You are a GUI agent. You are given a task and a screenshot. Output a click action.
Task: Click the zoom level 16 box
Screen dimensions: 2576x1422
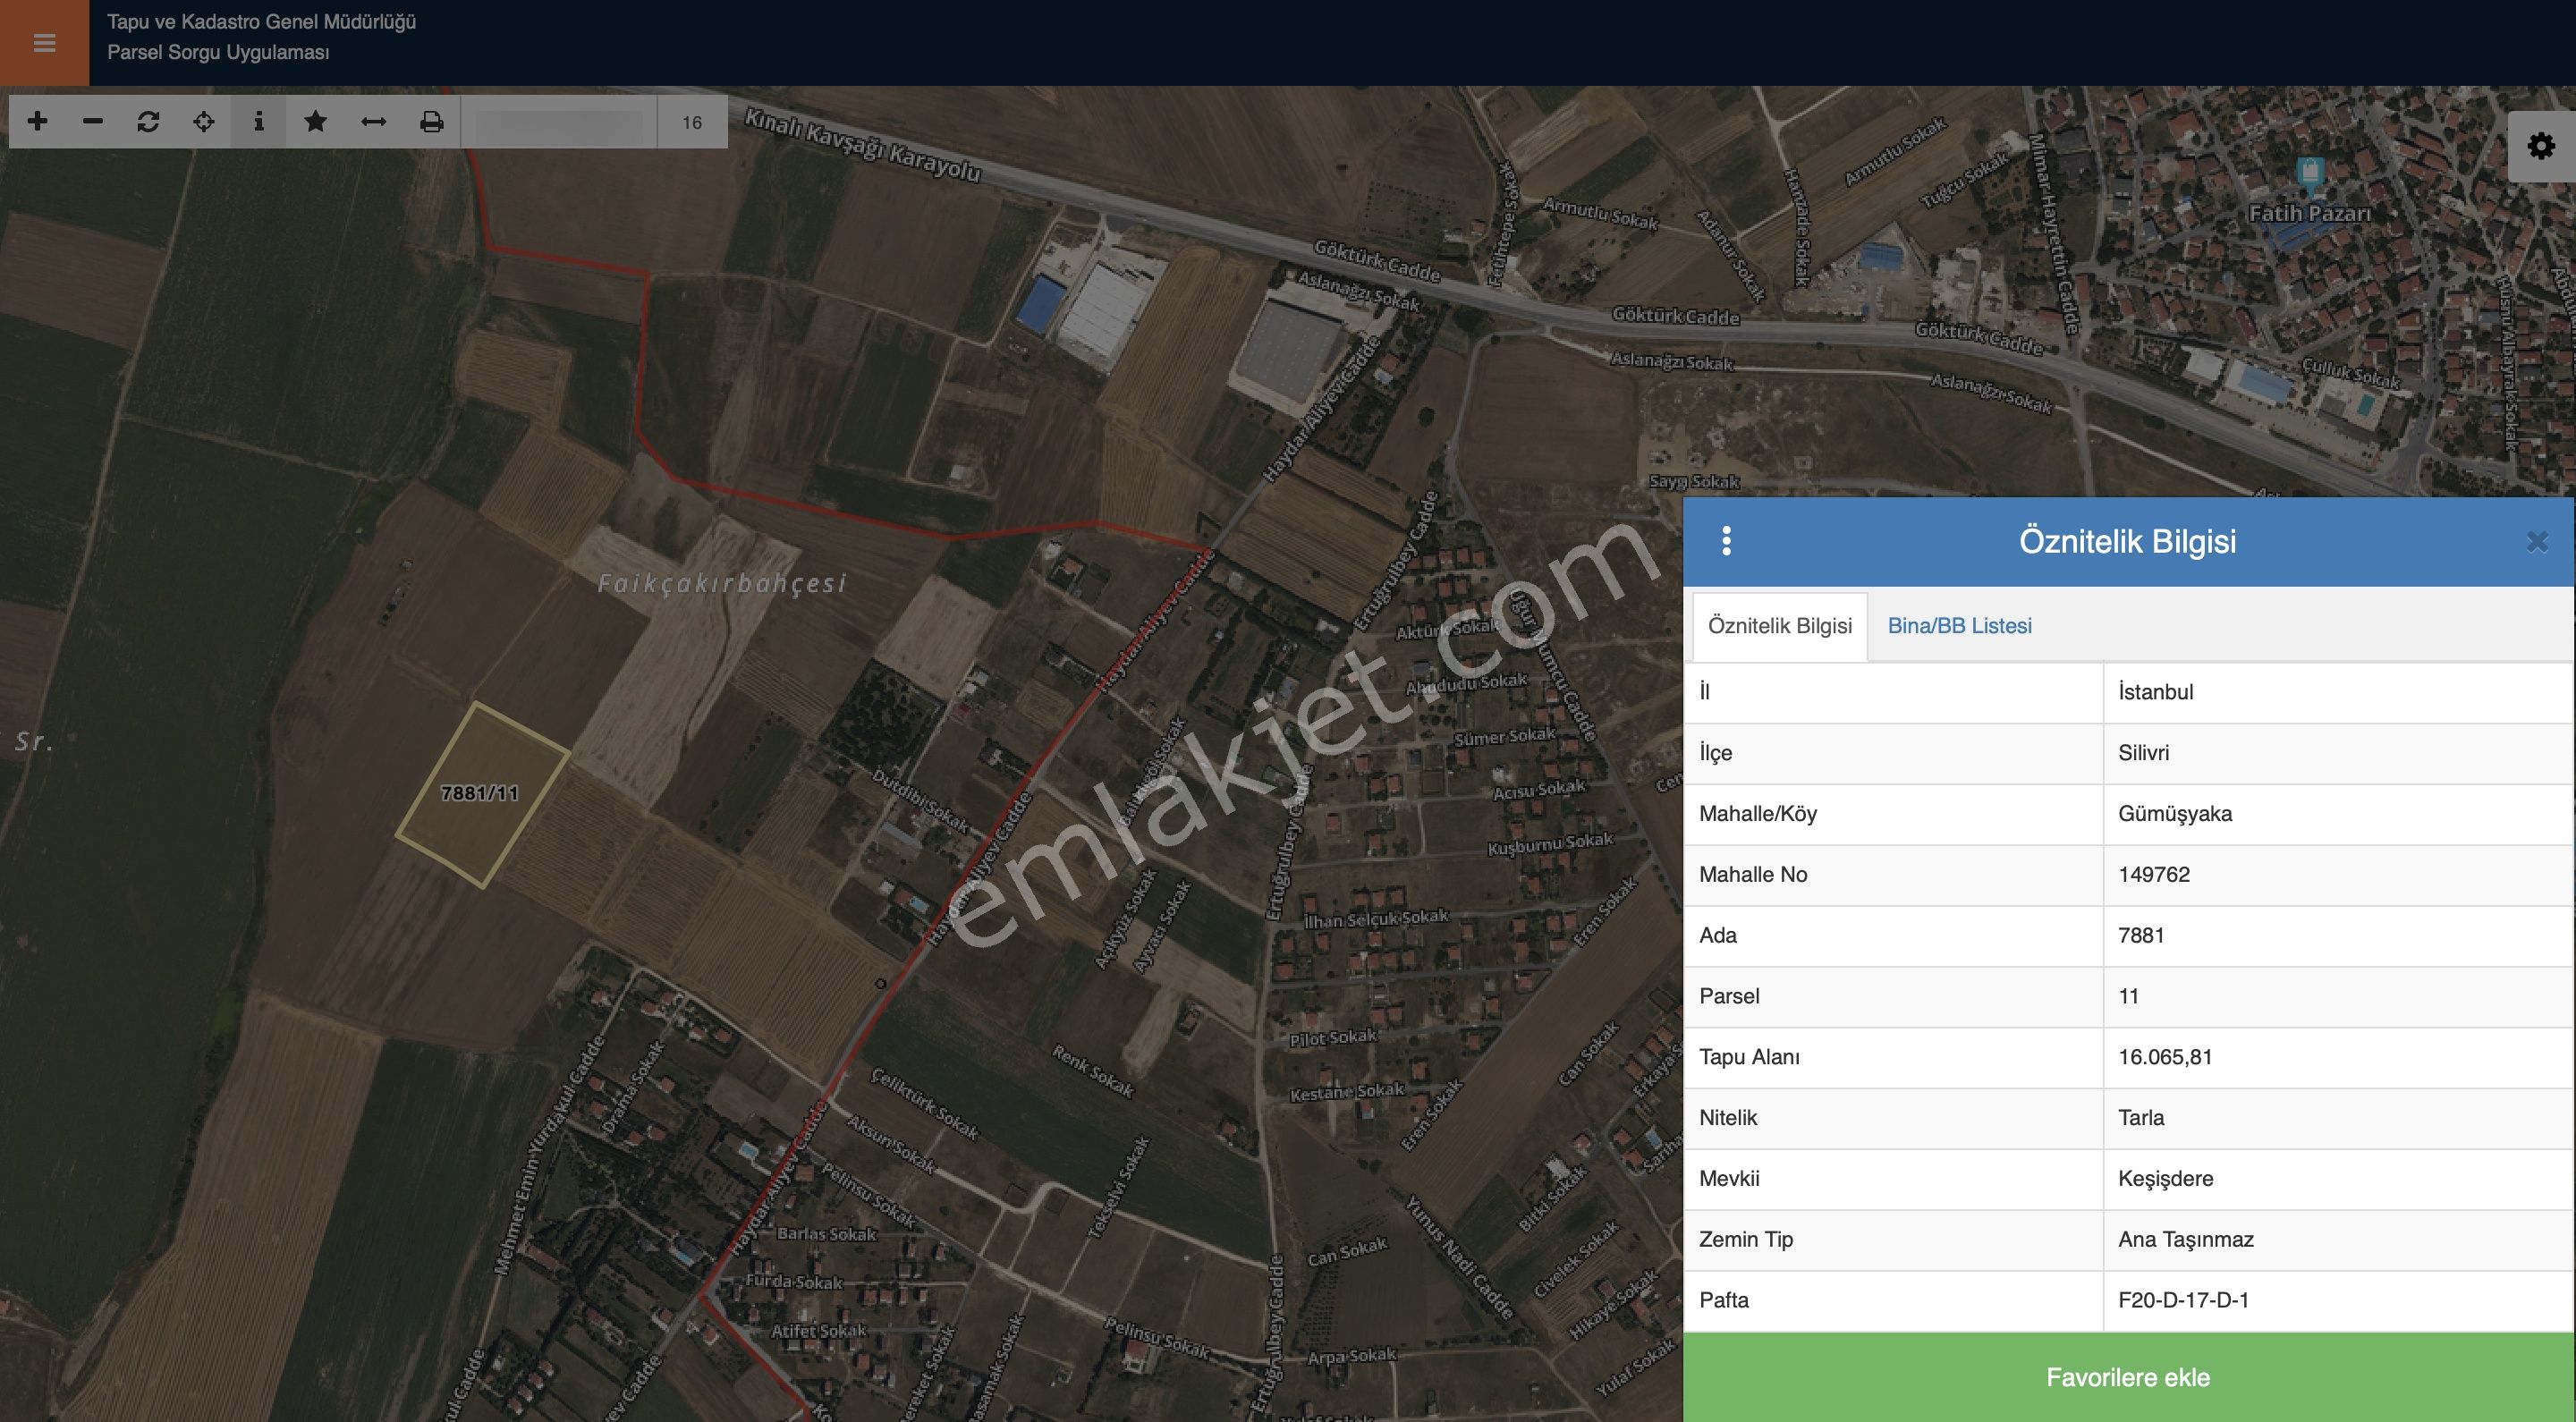(x=692, y=122)
